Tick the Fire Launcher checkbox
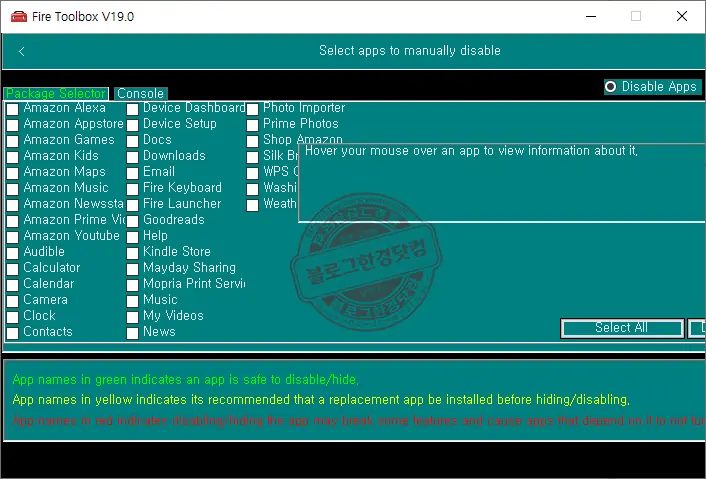The width and height of the screenshot is (706, 479). (x=132, y=205)
